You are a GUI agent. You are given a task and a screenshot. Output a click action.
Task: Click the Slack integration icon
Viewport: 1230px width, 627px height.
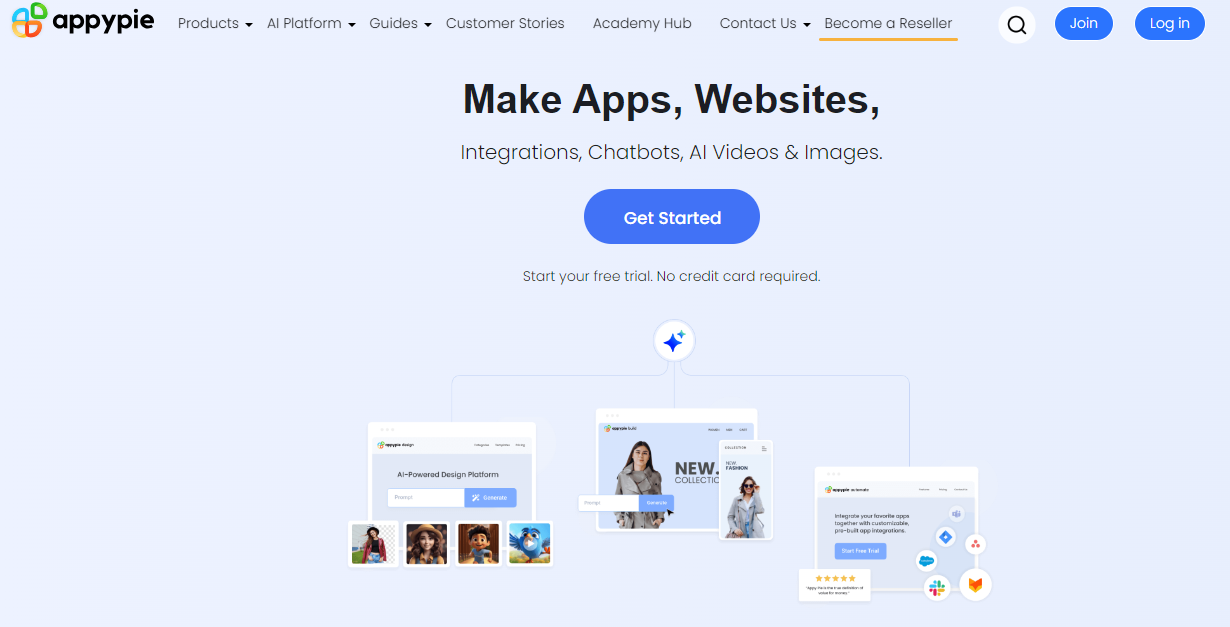tap(937, 587)
